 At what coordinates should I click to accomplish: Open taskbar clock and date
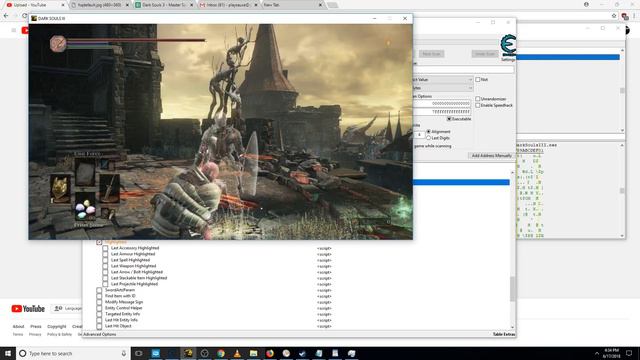611,353
